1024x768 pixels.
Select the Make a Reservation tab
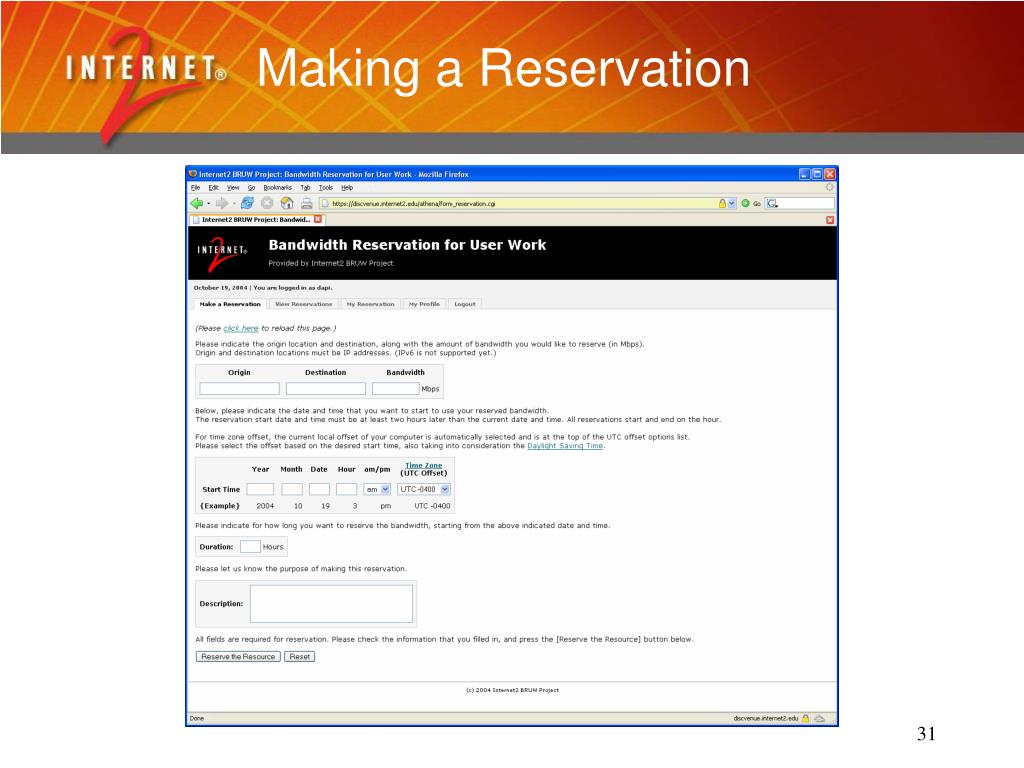tap(230, 304)
